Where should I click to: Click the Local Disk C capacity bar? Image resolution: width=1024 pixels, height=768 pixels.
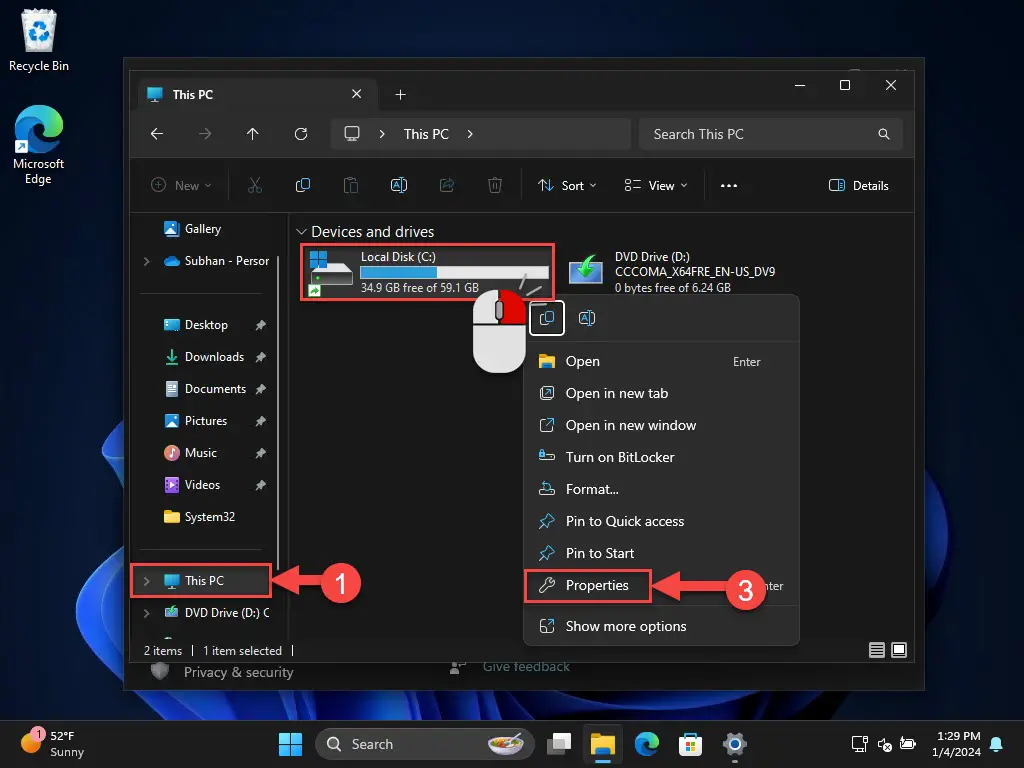coord(453,271)
